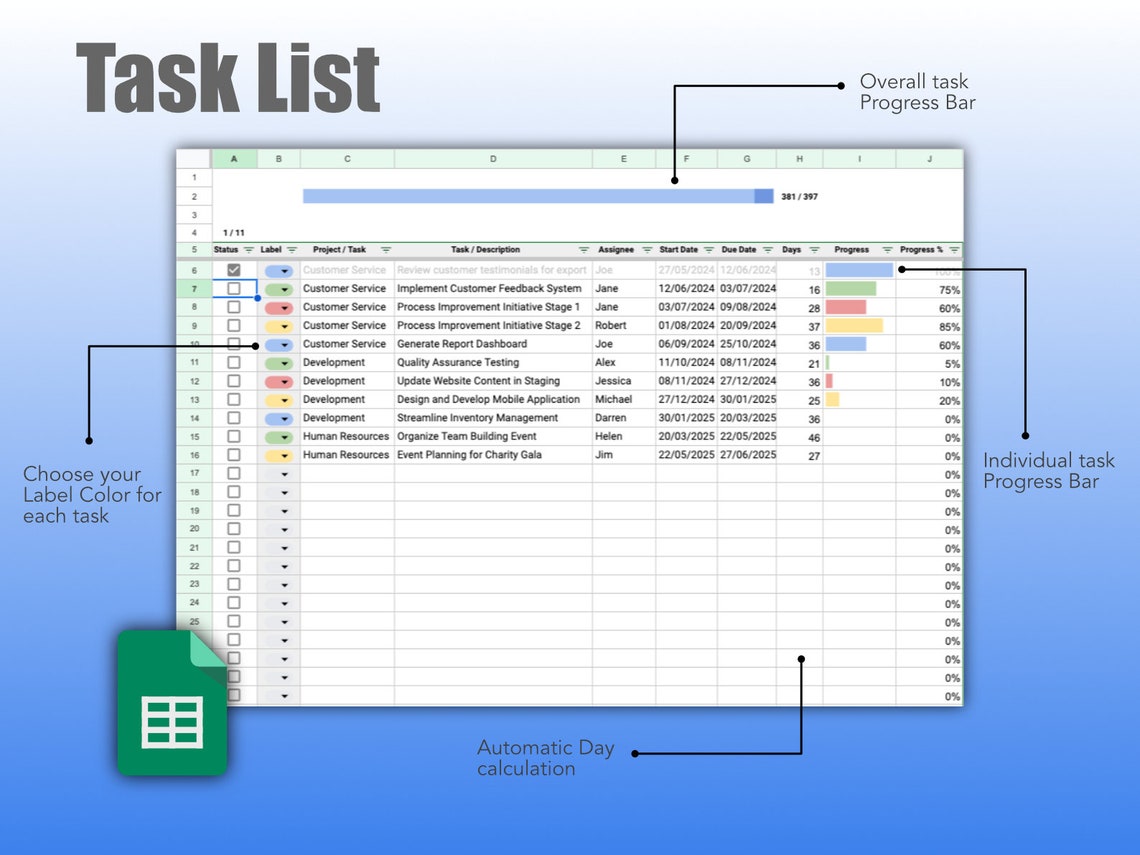Open the Progress % filter icon
Image resolution: width=1140 pixels, height=855 pixels.
(954, 250)
